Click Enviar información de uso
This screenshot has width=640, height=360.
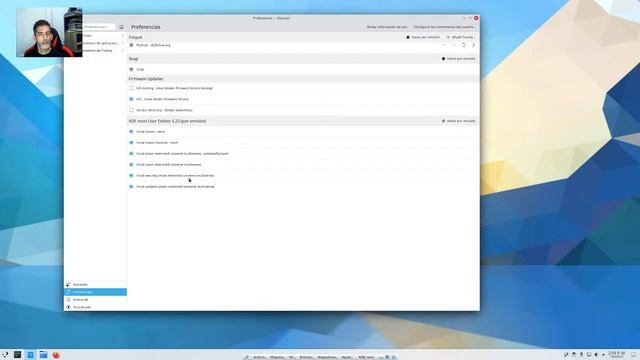[387, 27]
